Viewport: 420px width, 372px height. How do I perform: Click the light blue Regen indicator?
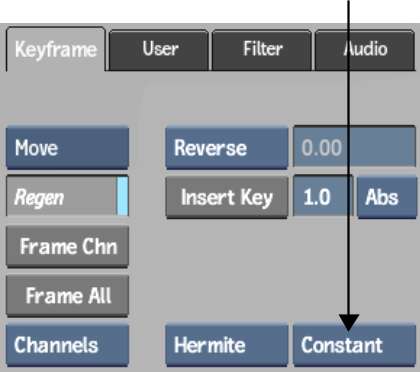click(122, 196)
